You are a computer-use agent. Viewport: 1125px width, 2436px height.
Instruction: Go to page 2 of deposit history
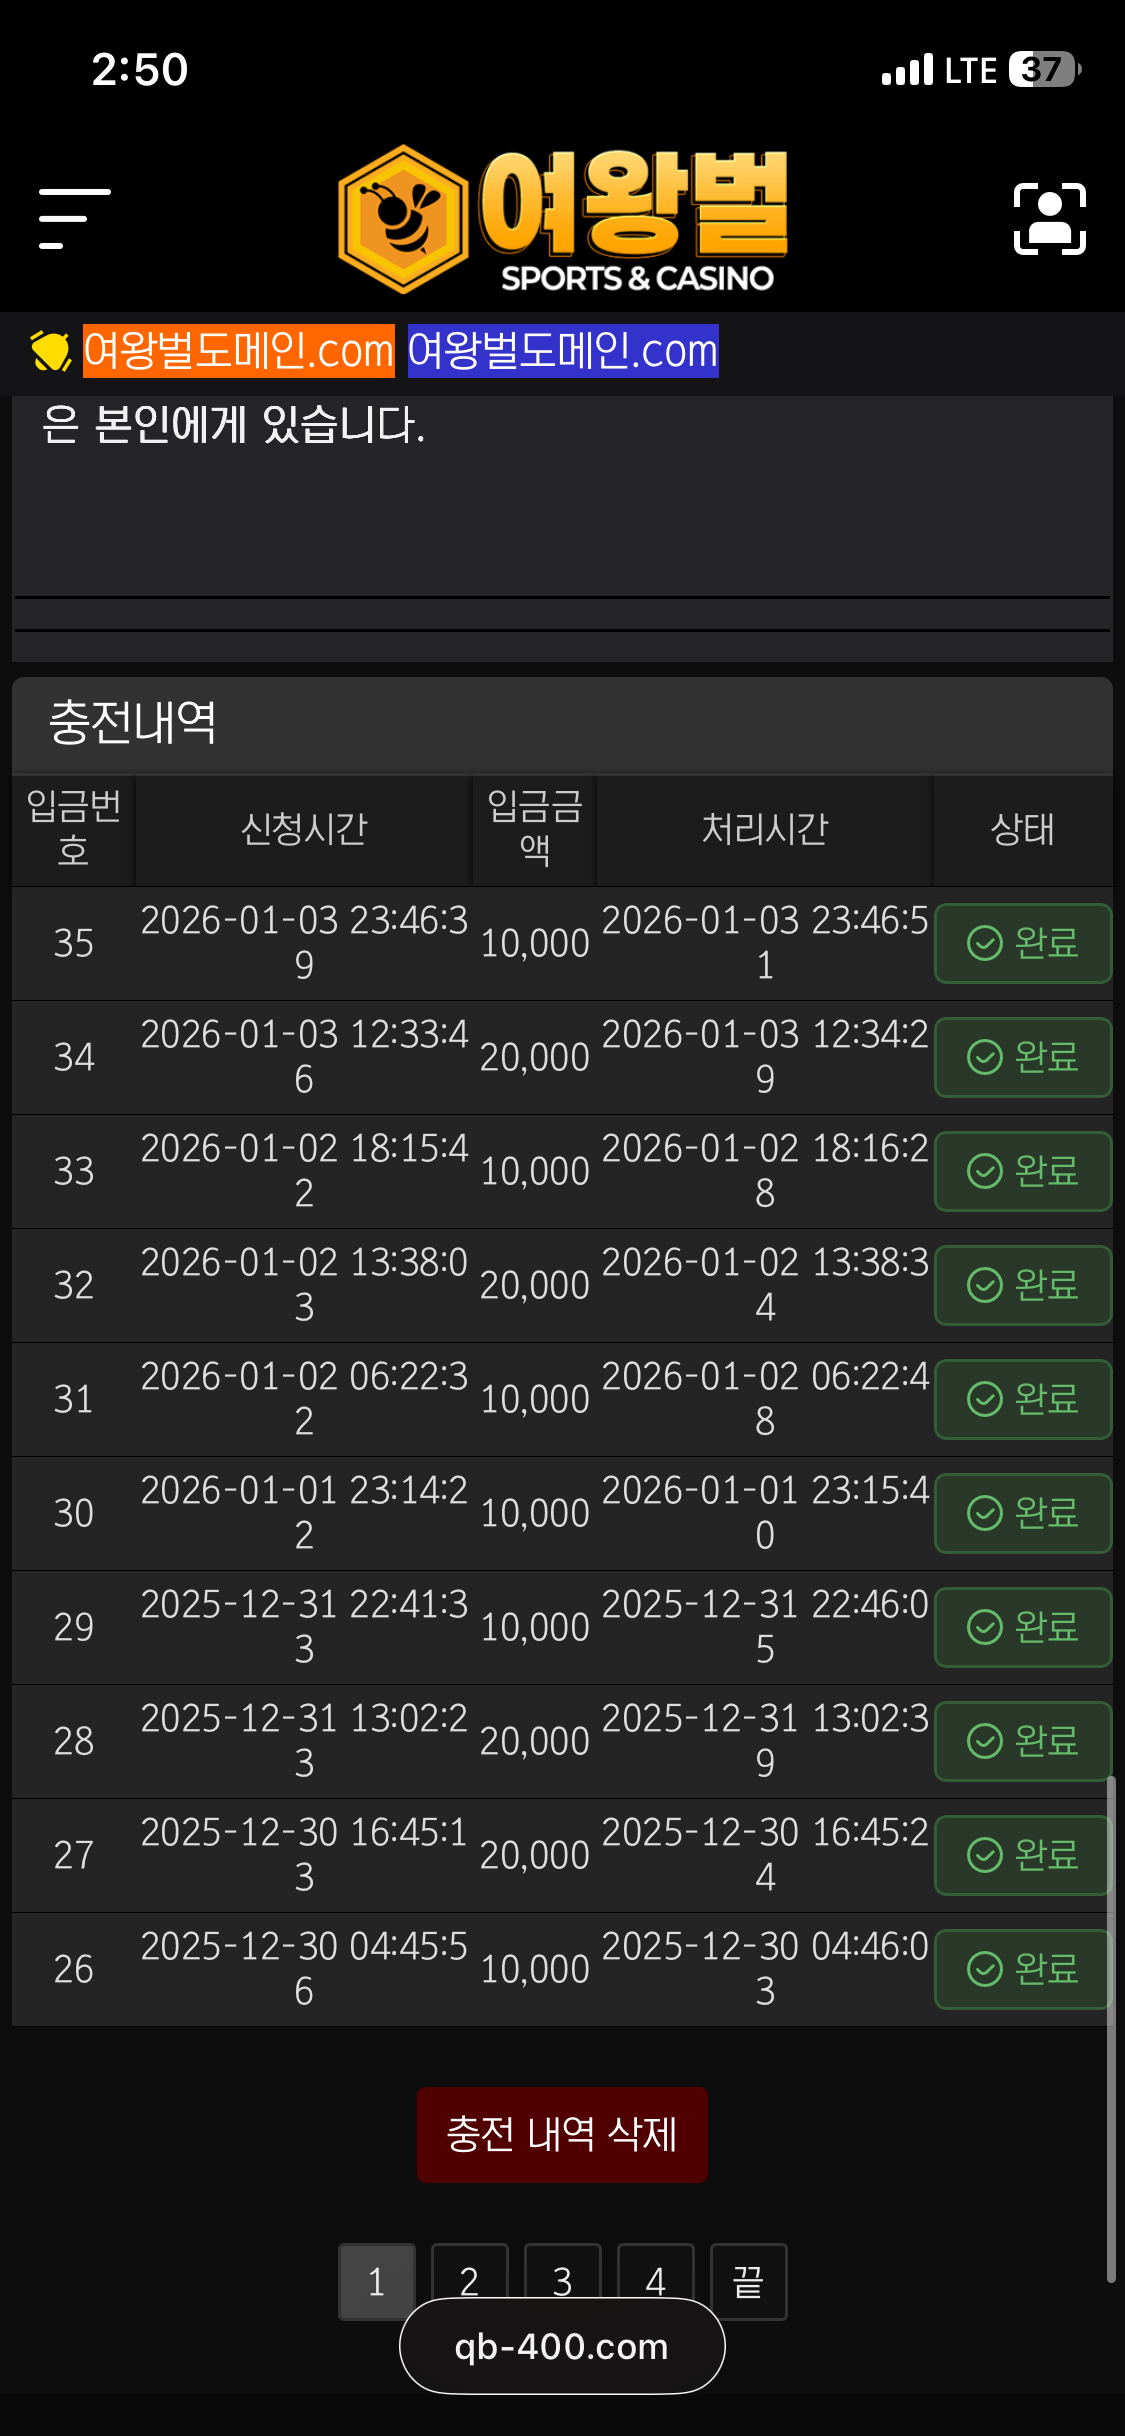click(x=469, y=2272)
